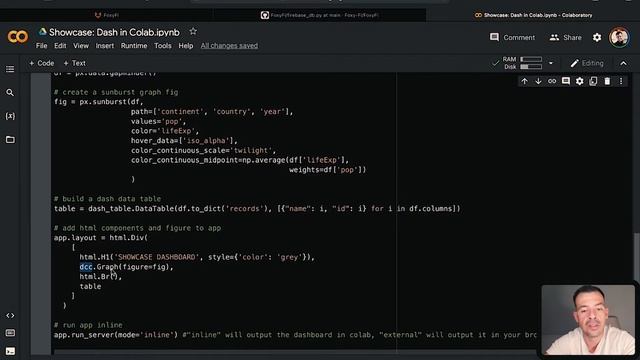Open the View menu

click(81, 46)
